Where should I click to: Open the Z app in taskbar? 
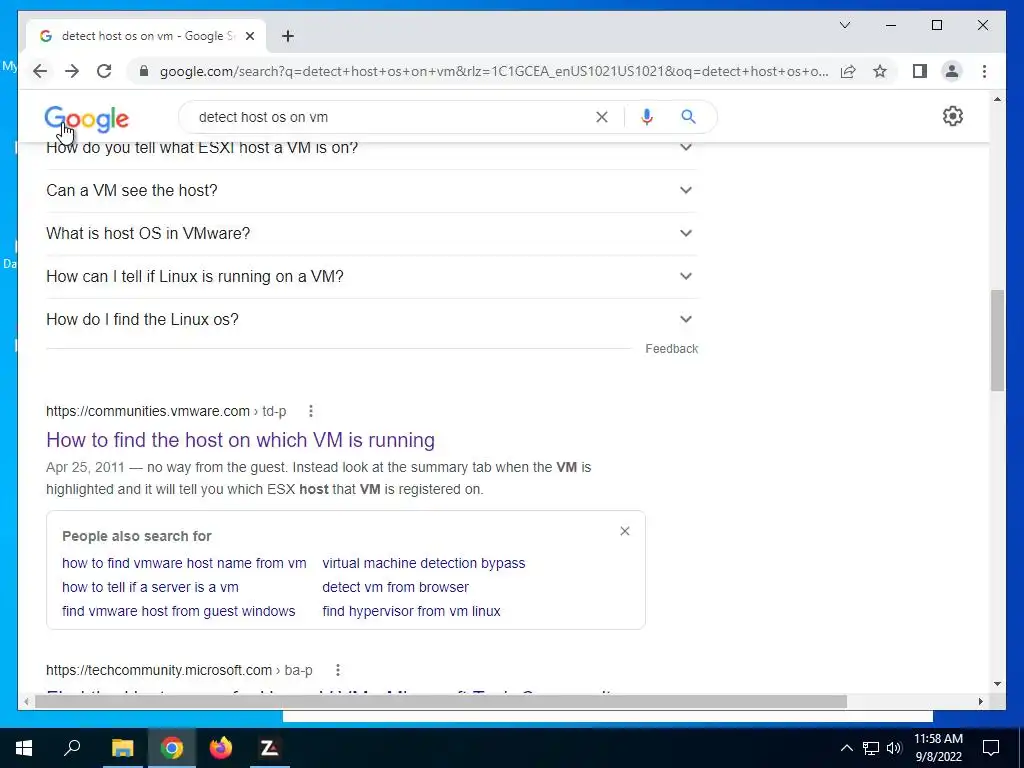(270, 748)
